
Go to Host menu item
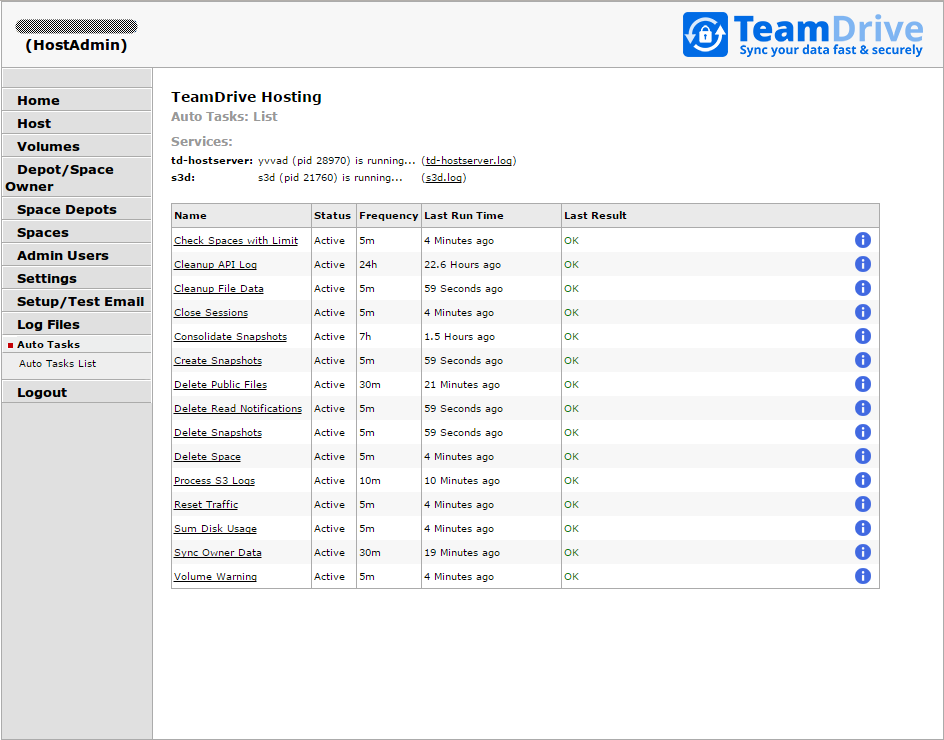(x=76, y=123)
